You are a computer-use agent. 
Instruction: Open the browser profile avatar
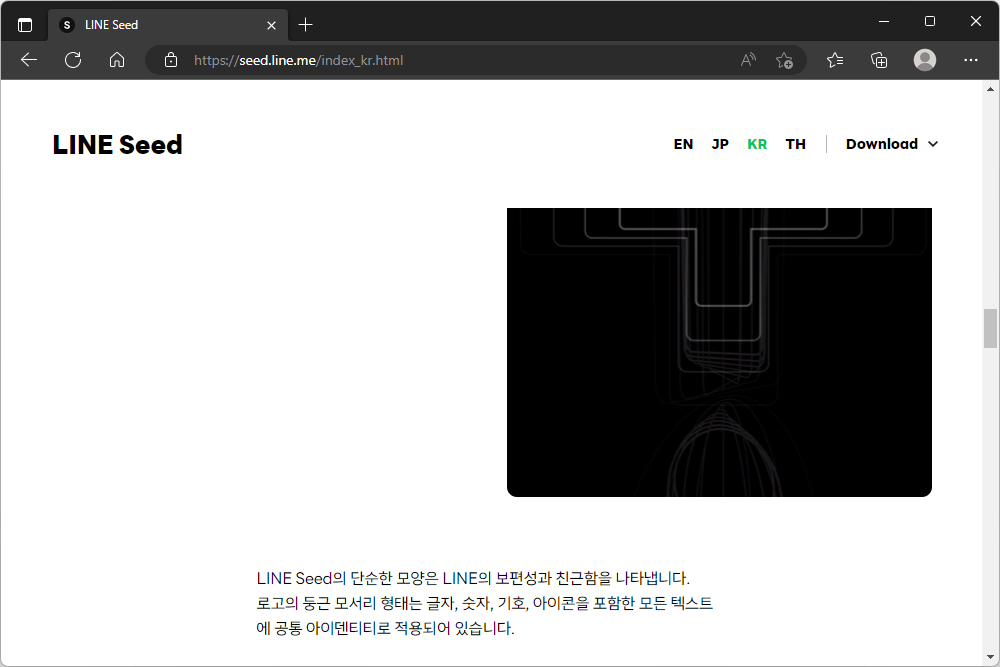[925, 60]
